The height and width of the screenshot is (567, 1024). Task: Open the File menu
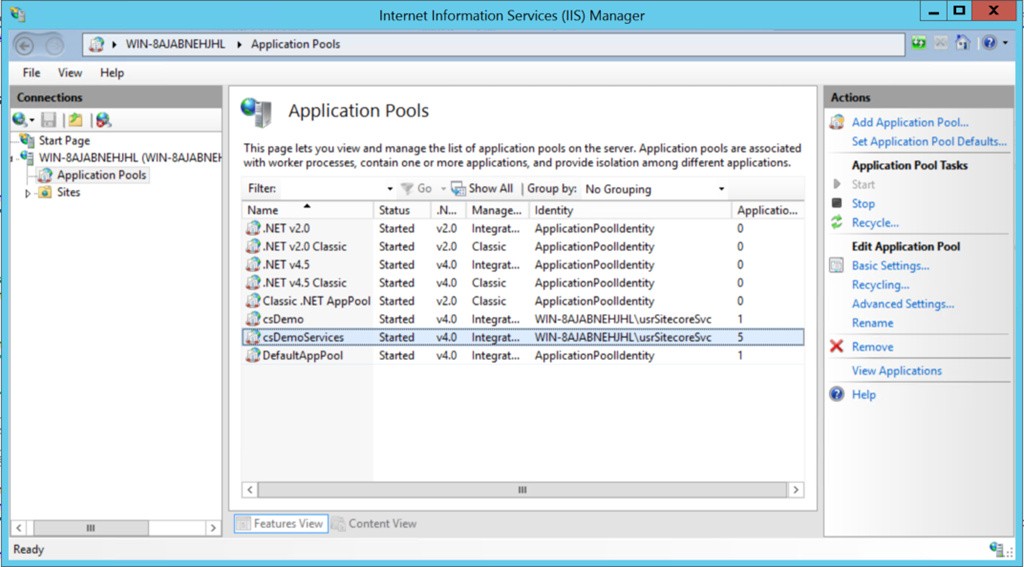tap(32, 73)
